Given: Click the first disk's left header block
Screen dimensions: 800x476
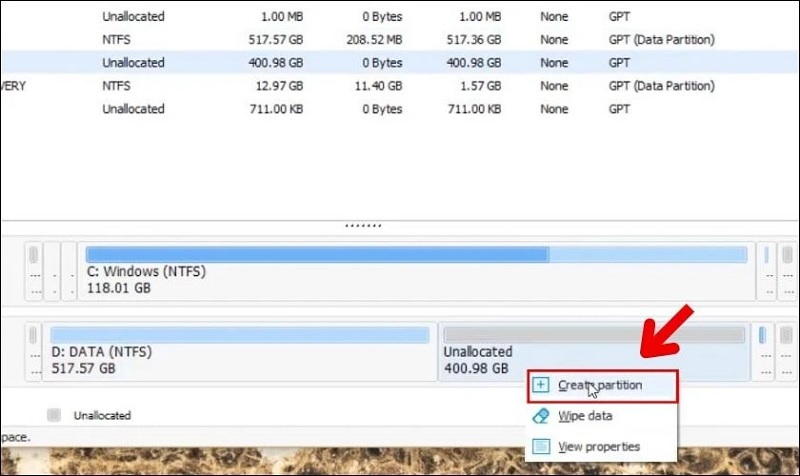Looking at the screenshot, I should coord(33,271).
